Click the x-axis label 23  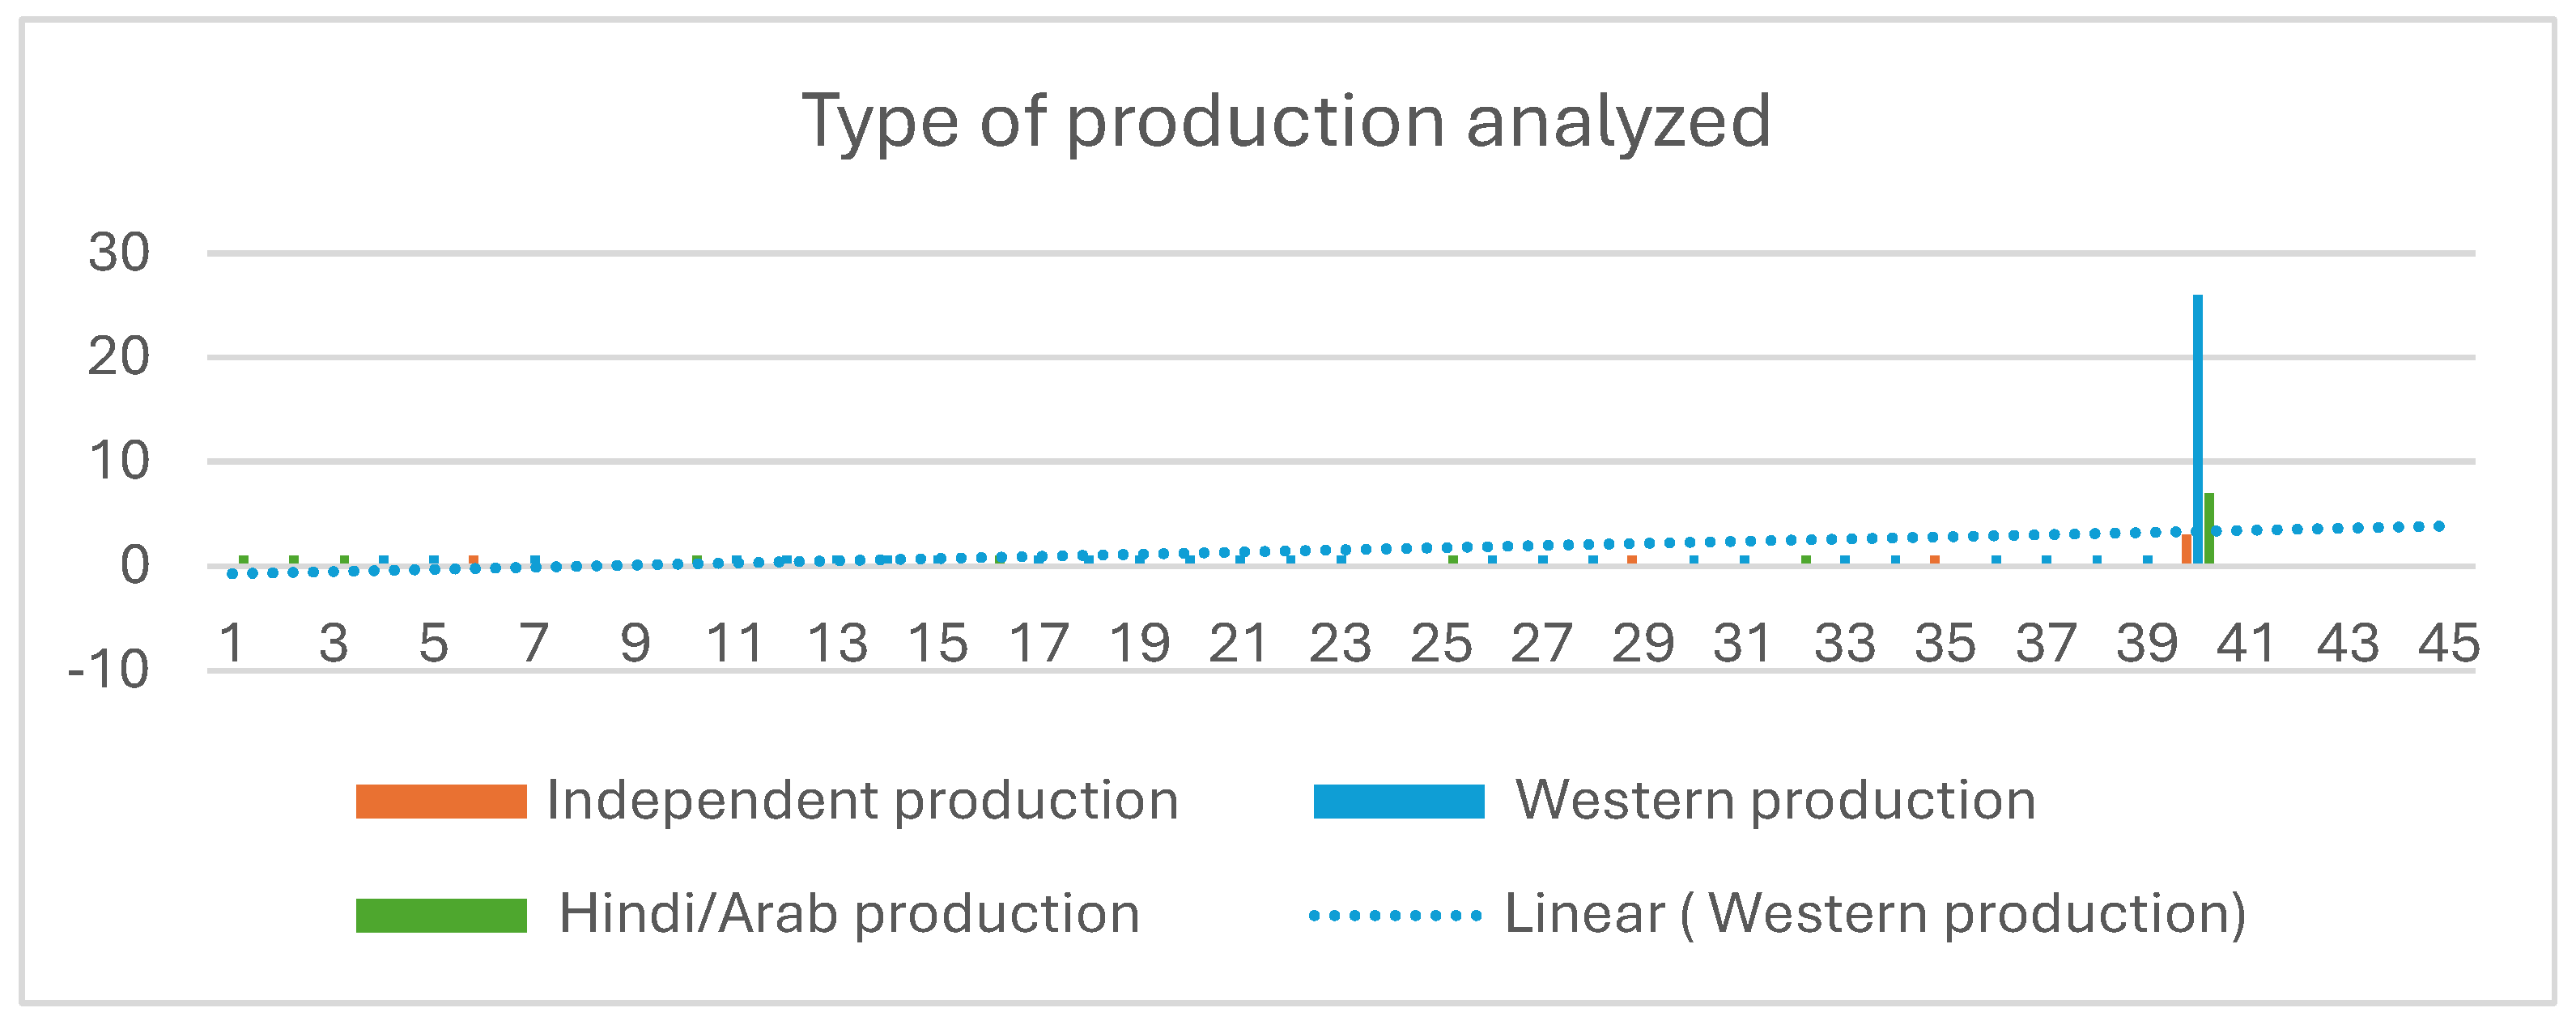pos(1340,643)
